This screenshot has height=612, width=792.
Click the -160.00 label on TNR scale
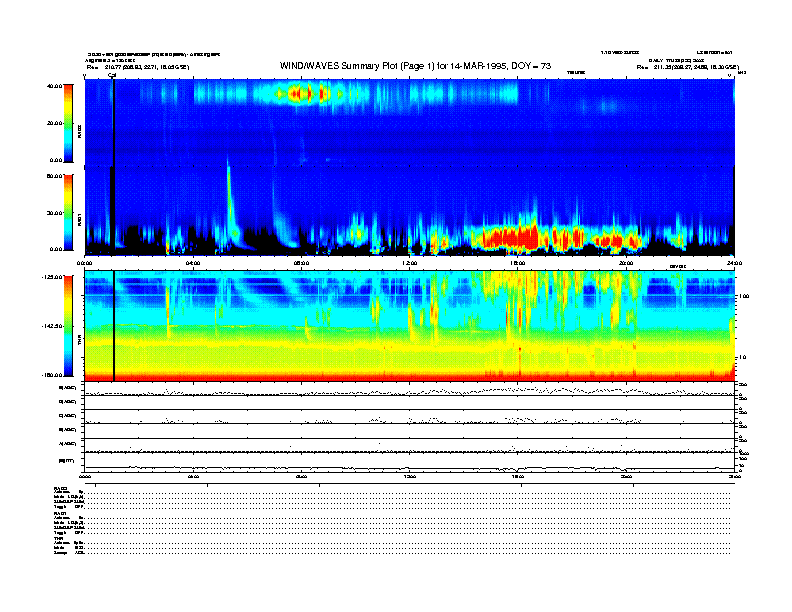pos(52,375)
